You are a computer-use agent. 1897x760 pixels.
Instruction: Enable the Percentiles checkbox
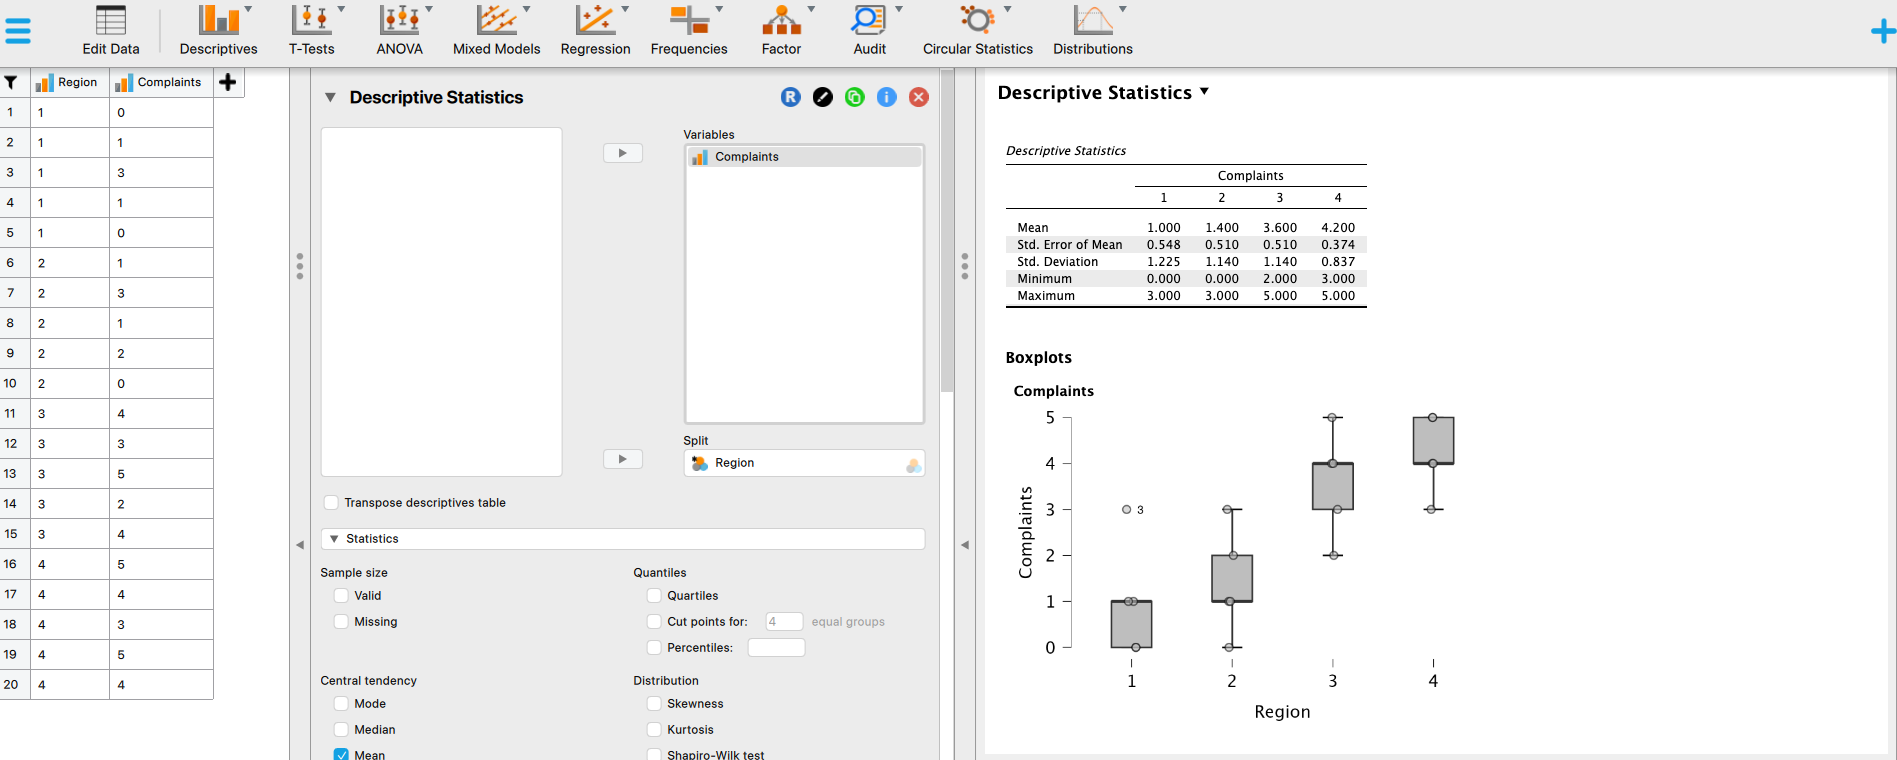point(654,648)
